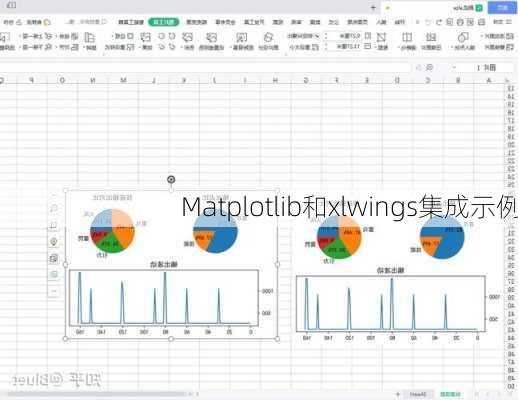Select row 13 header
Image resolution: width=518 pixels, height=400 pixels.
point(511,89)
